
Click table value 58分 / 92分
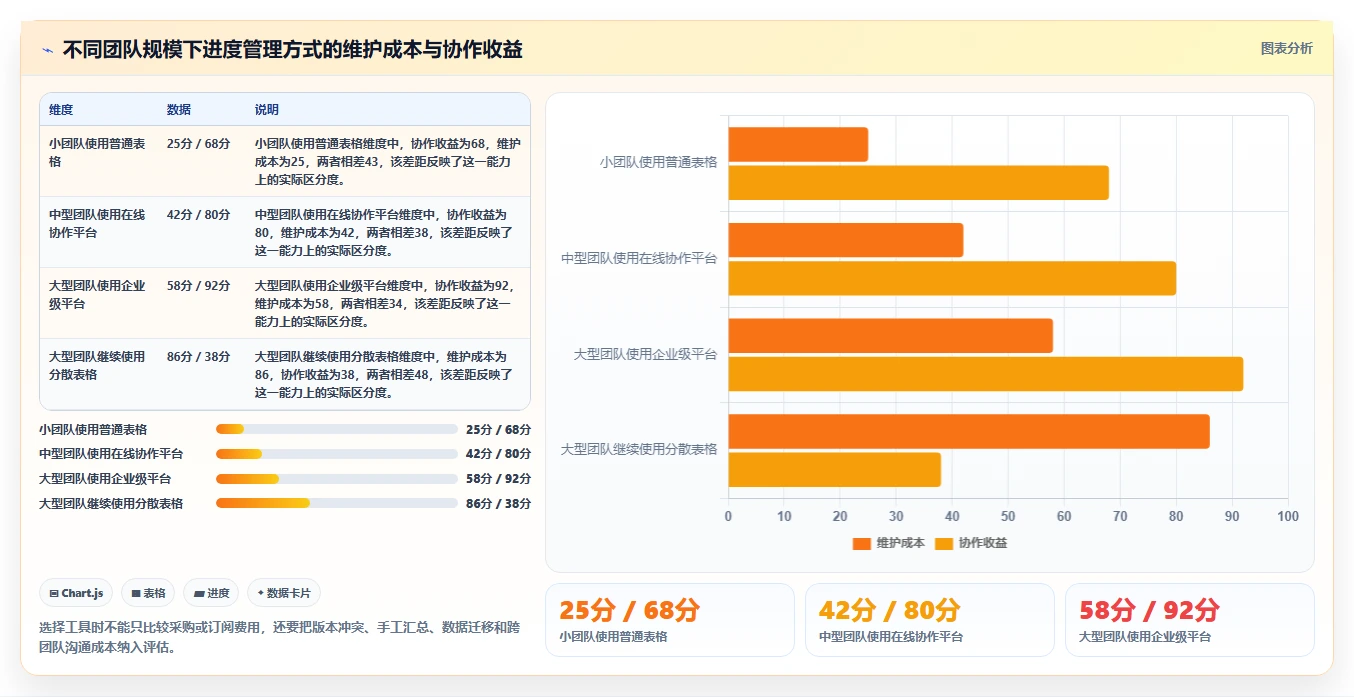(199, 286)
